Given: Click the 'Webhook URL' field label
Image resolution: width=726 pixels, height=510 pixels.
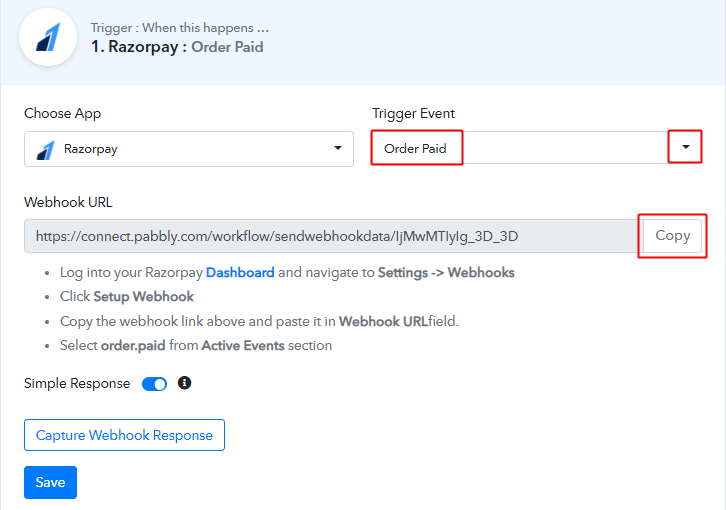Looking at the screenshot, I should [68, 202].
